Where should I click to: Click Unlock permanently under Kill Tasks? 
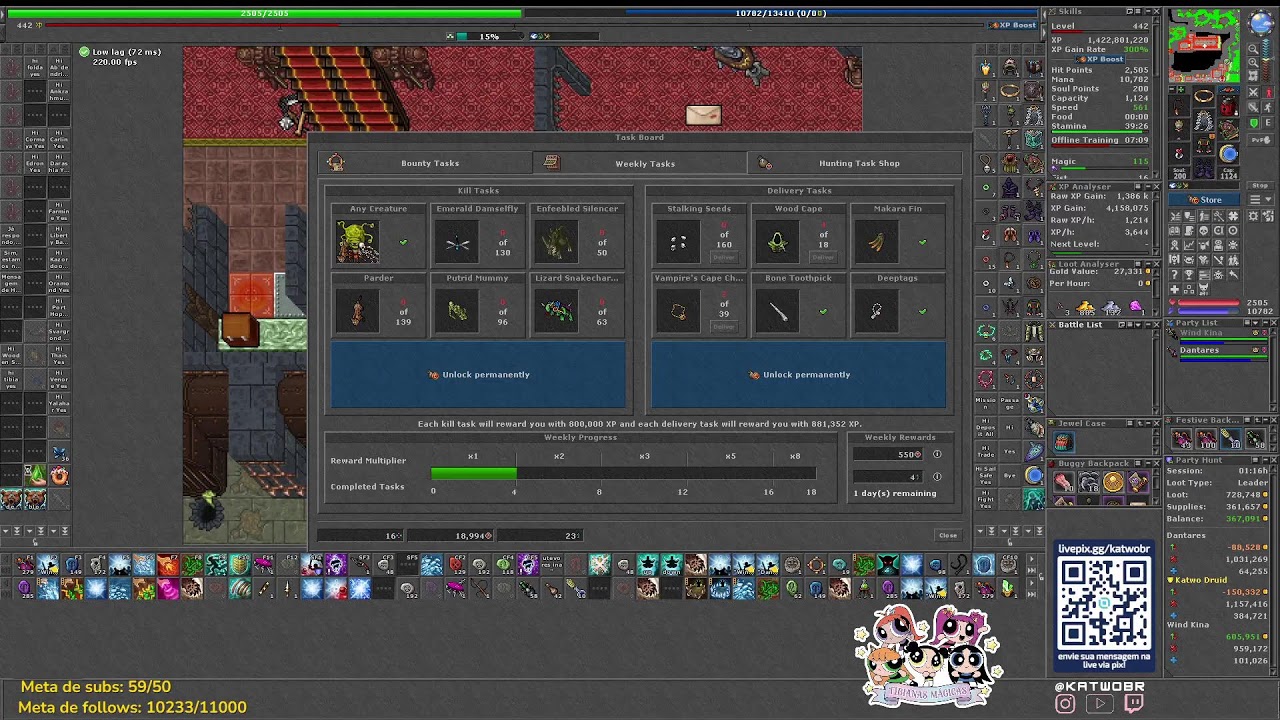coord(479,375)
